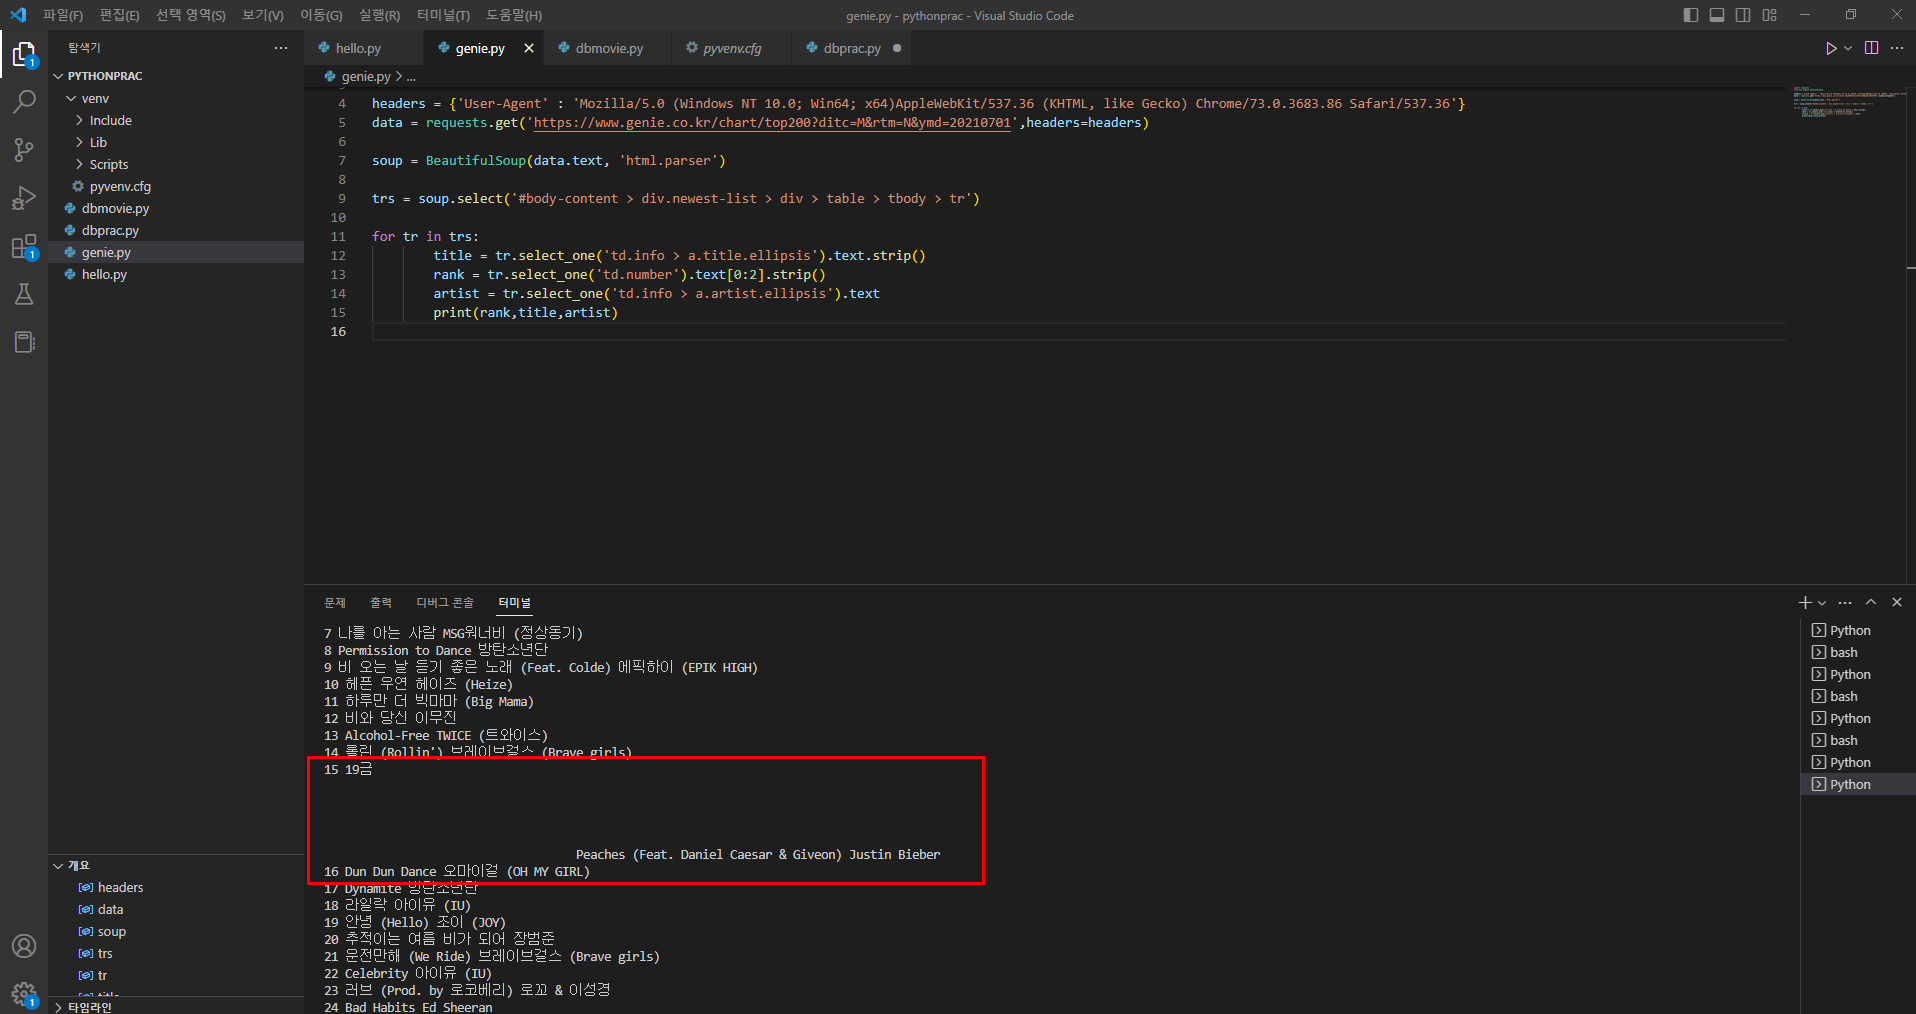Open the Run and Debug view

24,197
